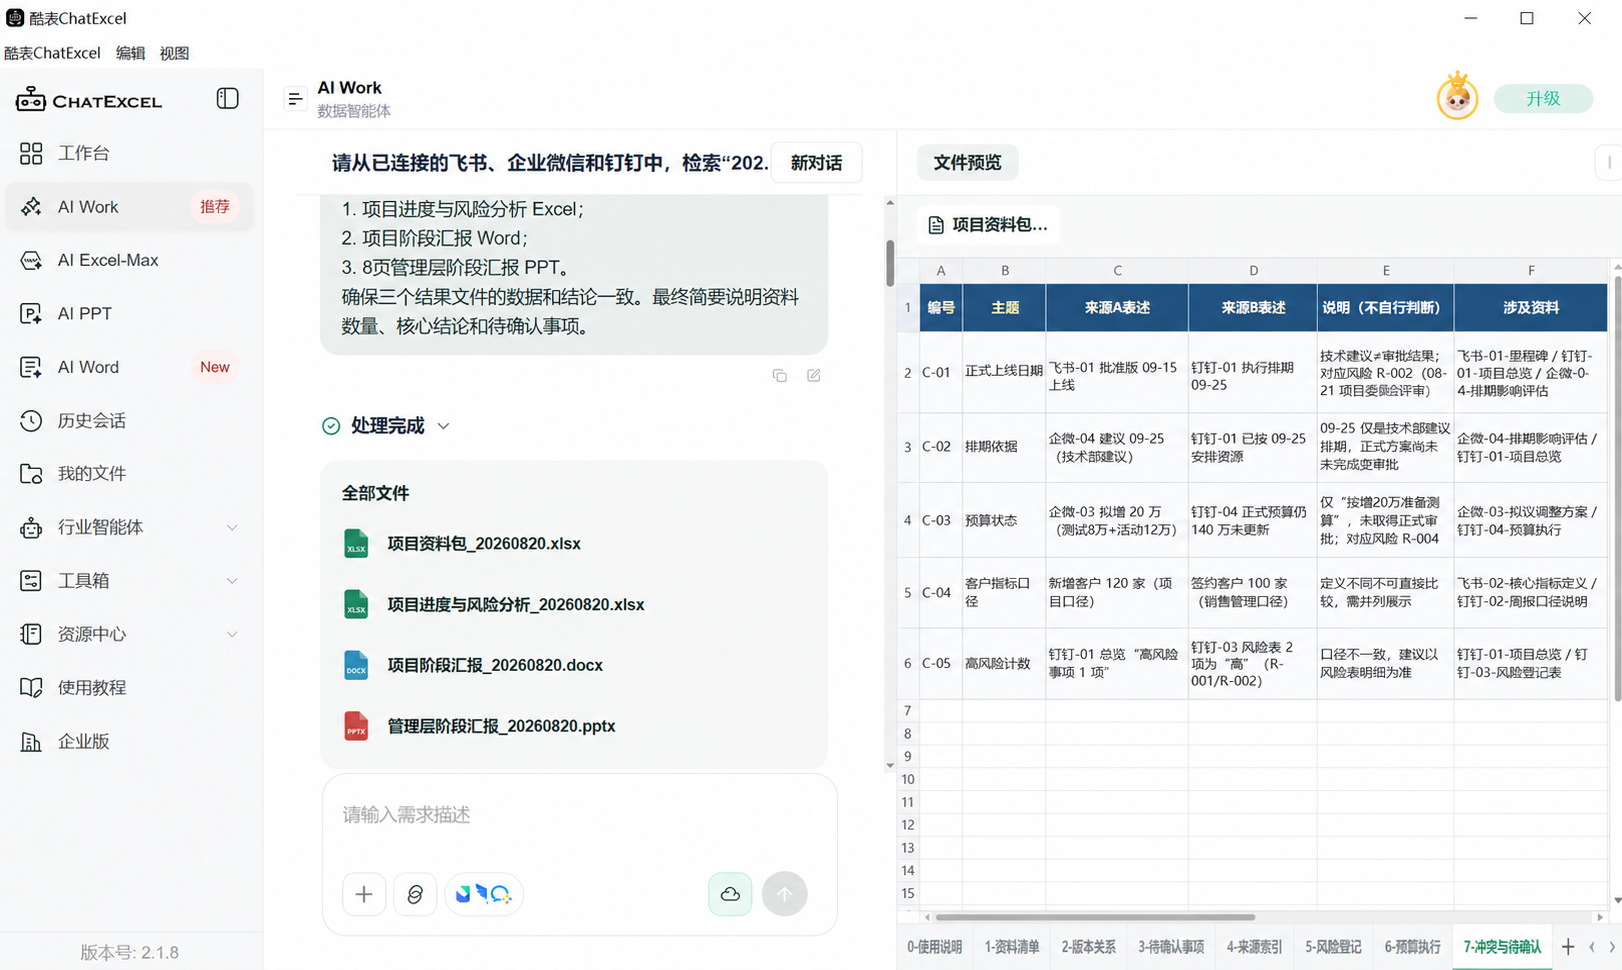Open the 视图 menu
The image size is (1622, 970).
(x=174, y=53)
